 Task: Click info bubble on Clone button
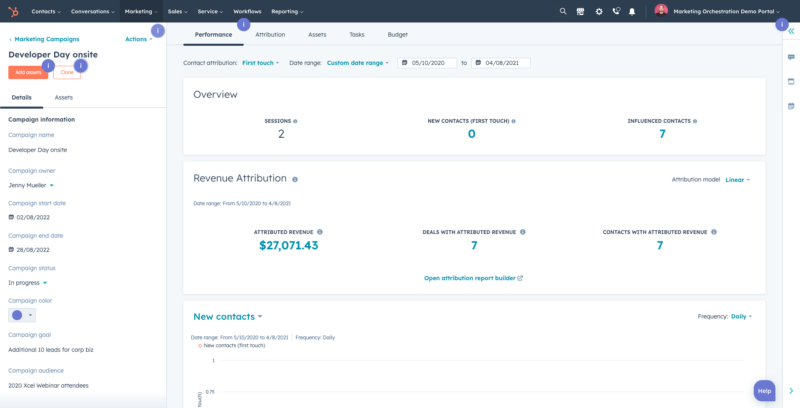[81, 65]
